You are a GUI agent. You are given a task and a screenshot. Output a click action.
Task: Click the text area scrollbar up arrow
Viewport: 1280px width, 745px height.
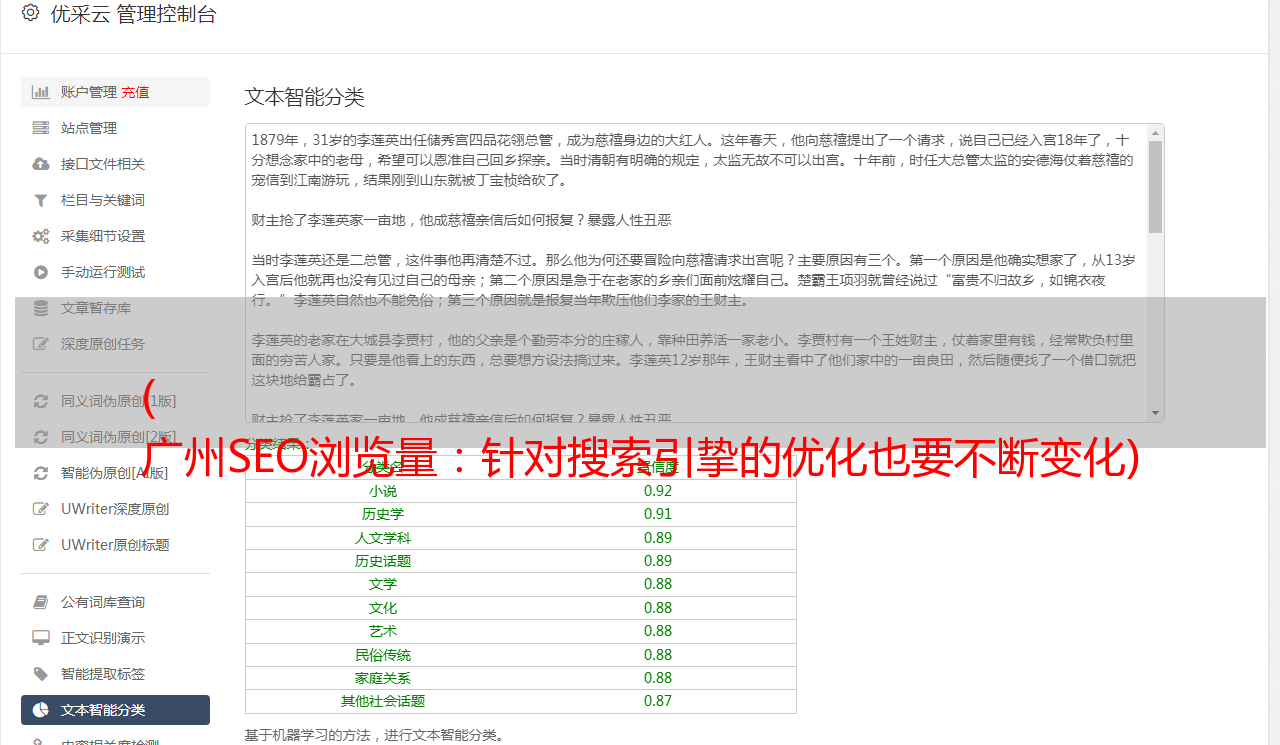[1155, 133]
